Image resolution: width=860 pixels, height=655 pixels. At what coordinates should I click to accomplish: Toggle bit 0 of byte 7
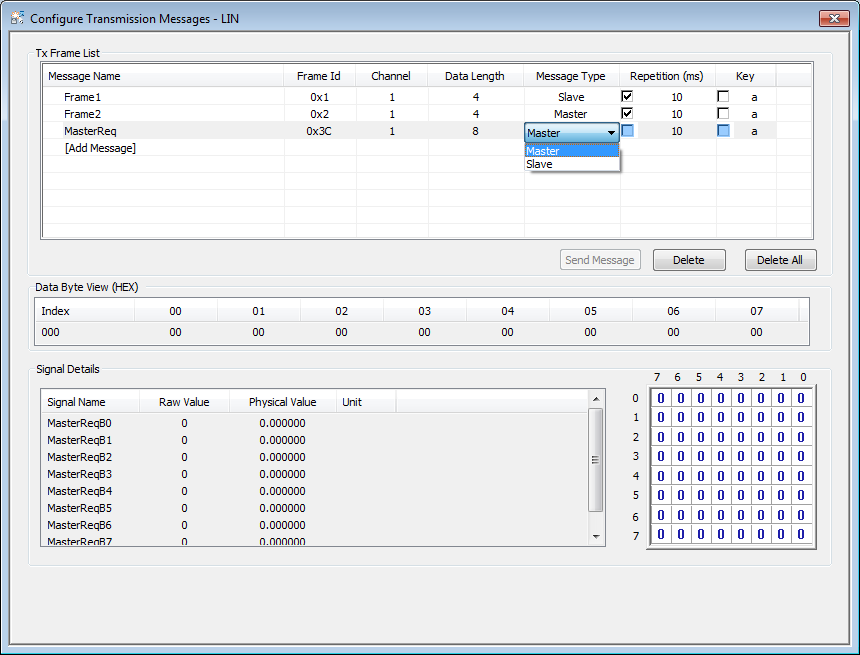pos(801,534)
